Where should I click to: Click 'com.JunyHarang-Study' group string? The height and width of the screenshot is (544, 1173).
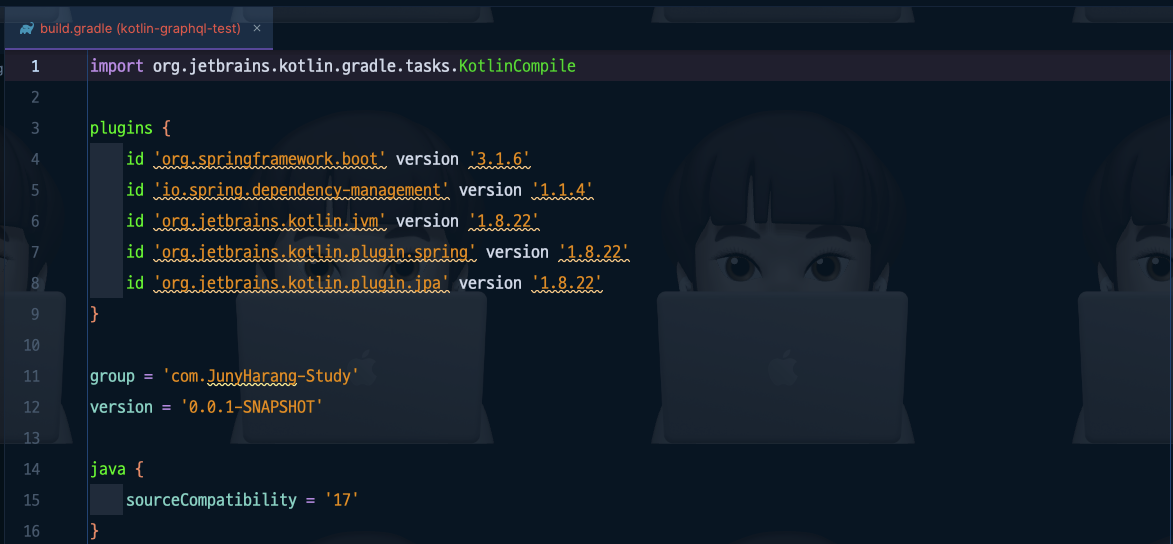tap(260, 376)
